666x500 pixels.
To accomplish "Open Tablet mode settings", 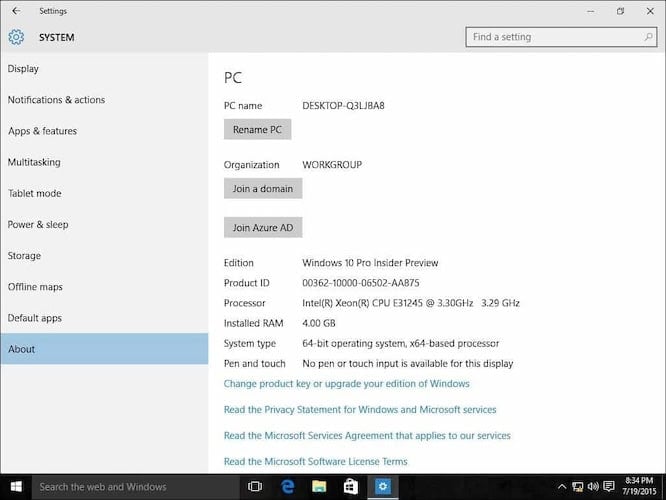I will point(104,193).
